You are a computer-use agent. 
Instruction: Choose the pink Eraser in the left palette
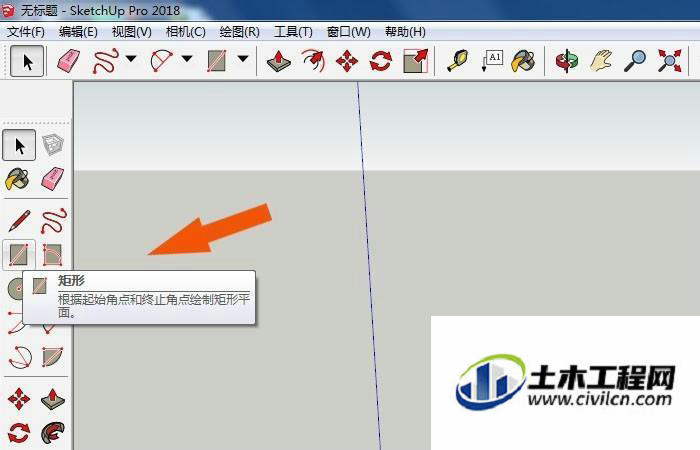(53, 179)
